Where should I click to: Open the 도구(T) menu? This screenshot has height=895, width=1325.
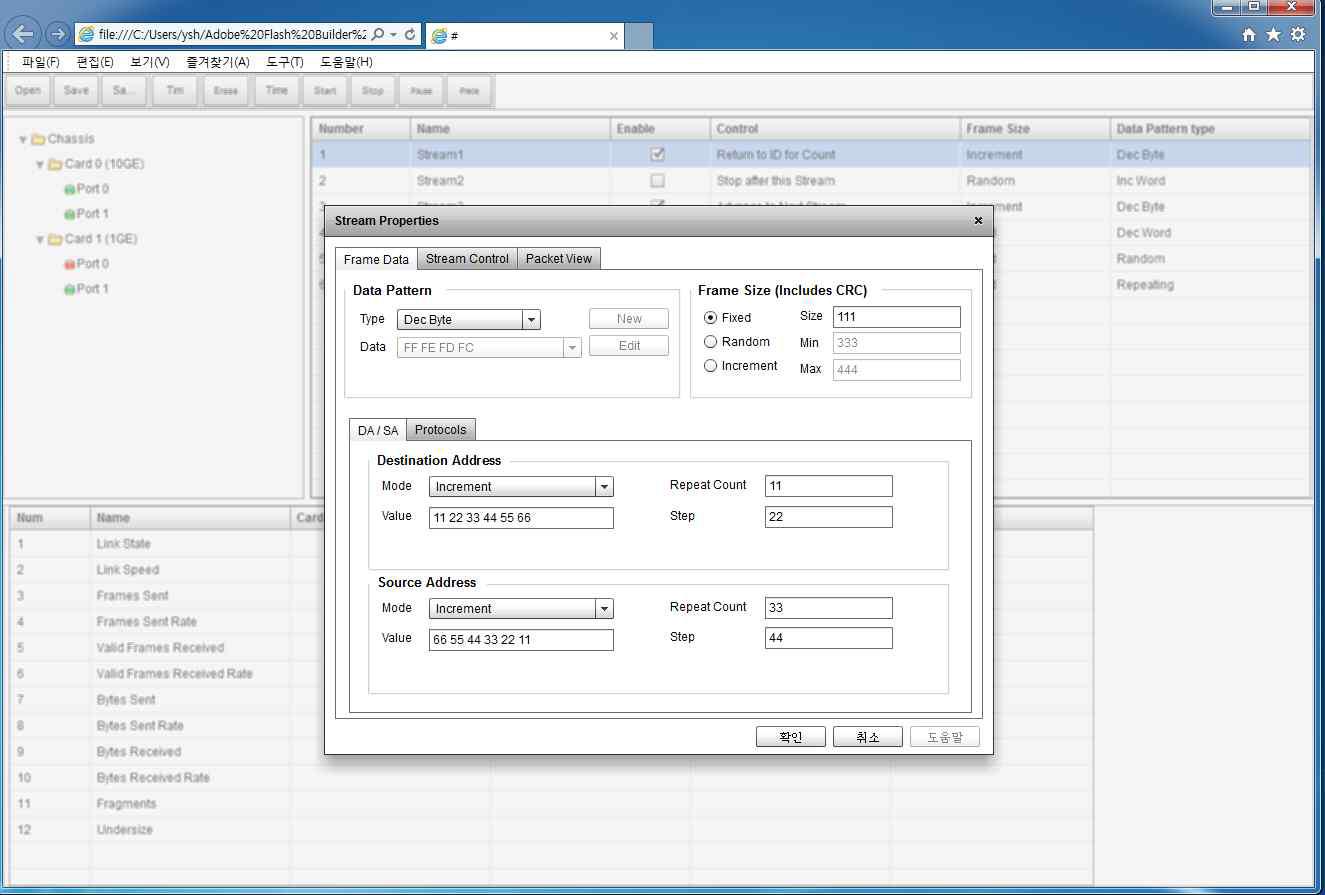point(285,62)
